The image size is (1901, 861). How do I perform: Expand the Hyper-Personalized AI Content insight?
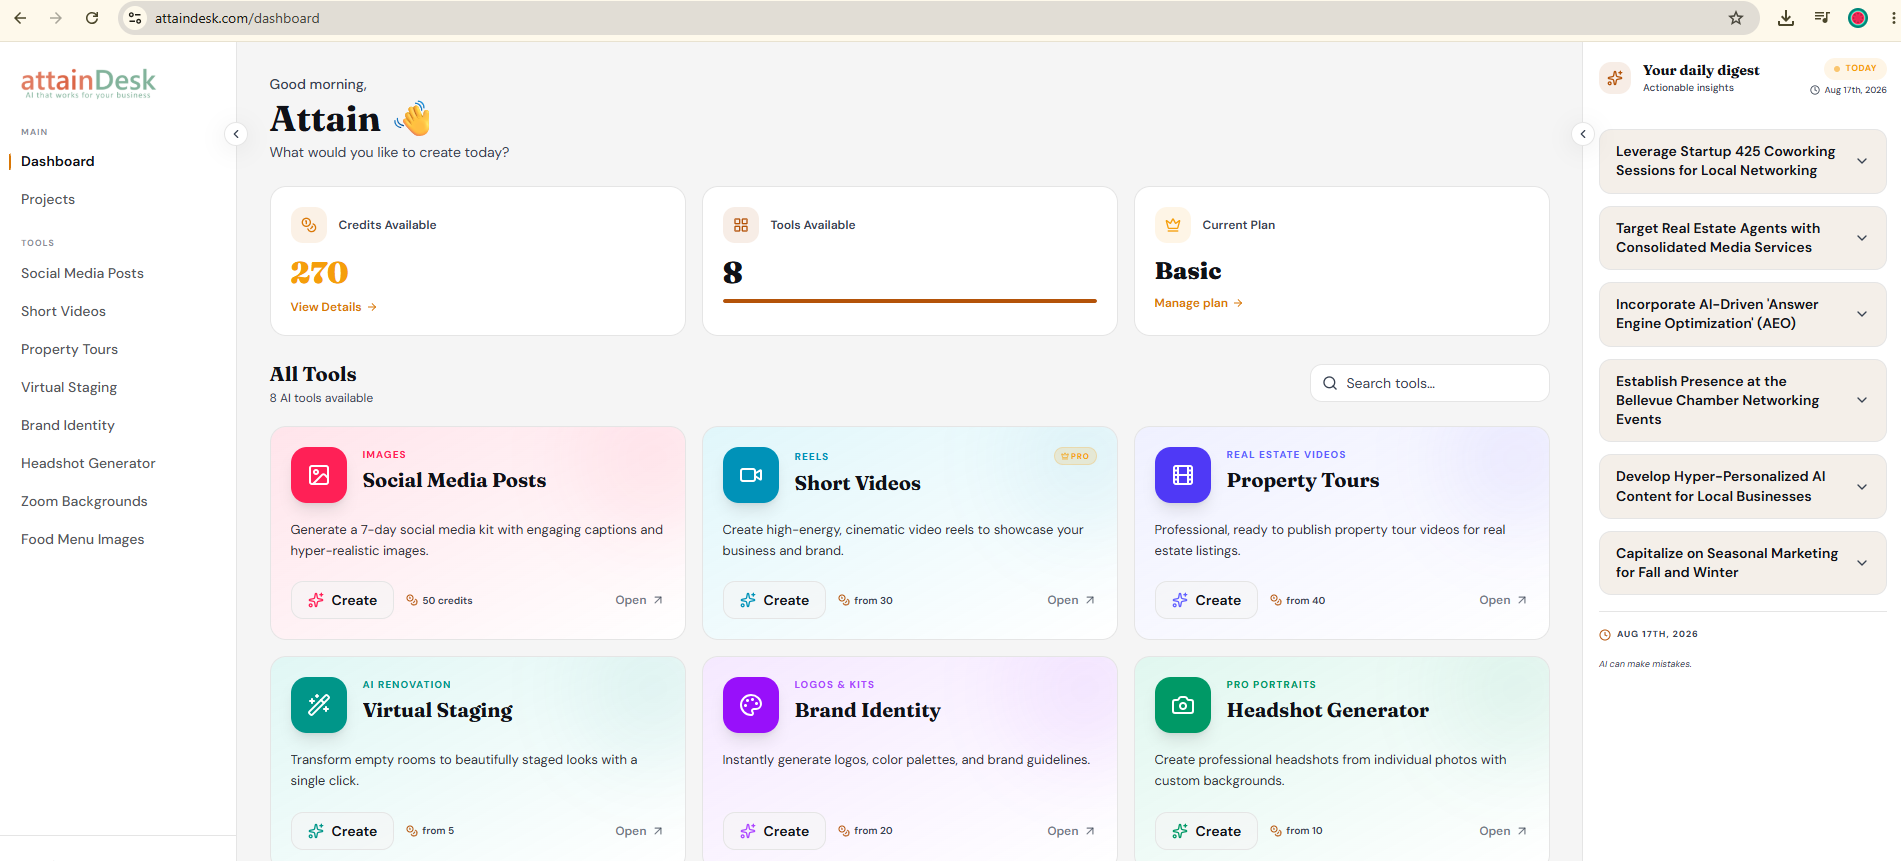1862,487
